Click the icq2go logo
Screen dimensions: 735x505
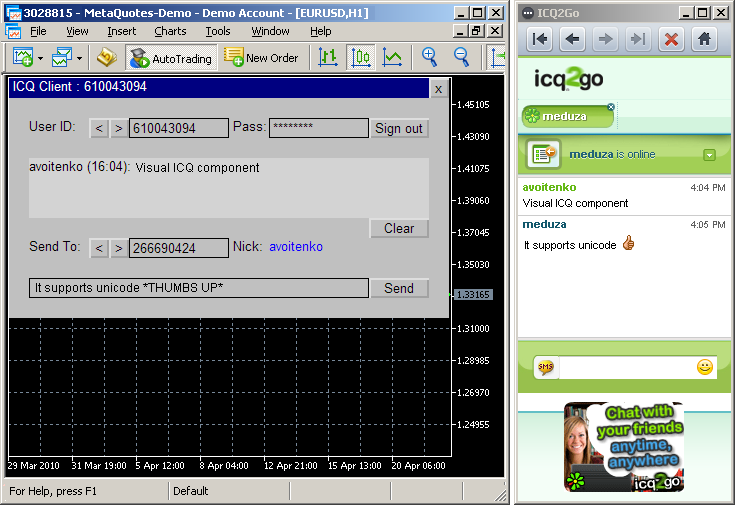569,79
